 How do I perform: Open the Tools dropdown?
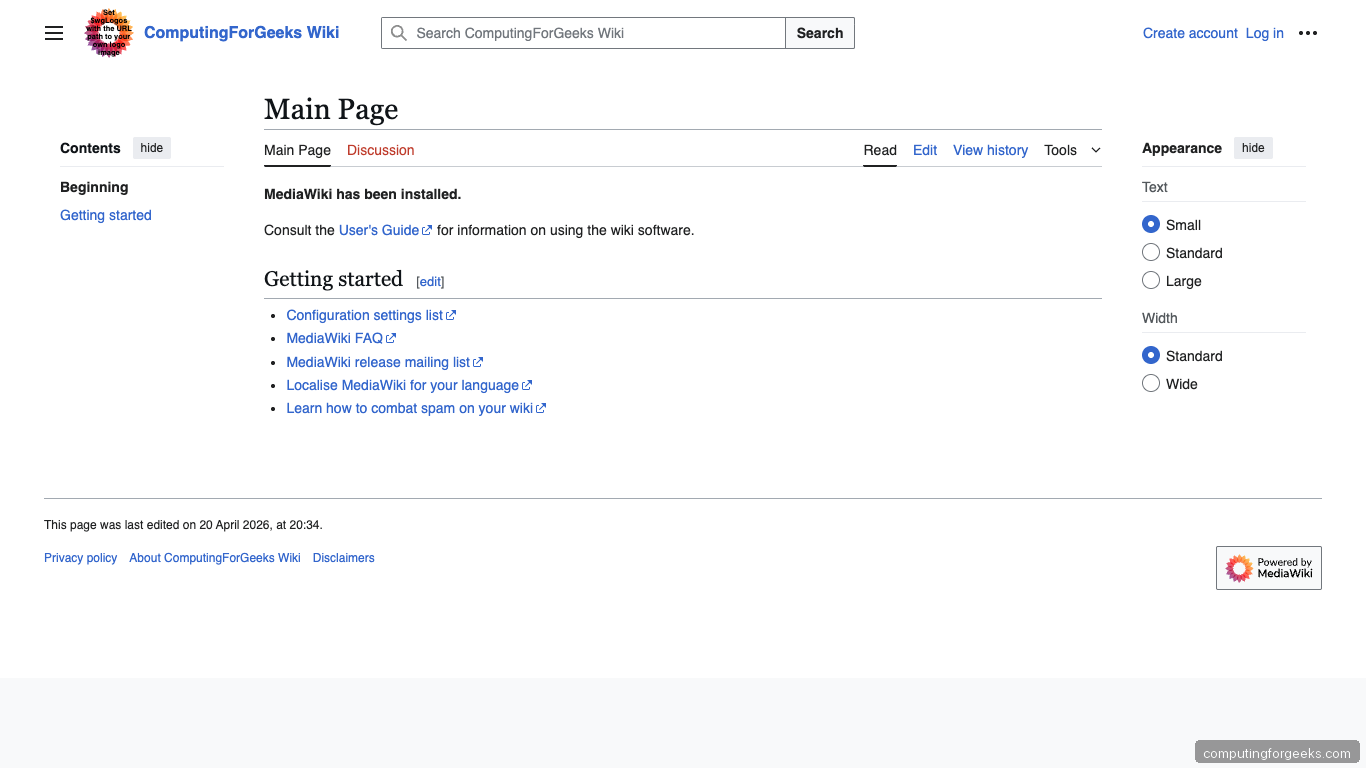1070,150
